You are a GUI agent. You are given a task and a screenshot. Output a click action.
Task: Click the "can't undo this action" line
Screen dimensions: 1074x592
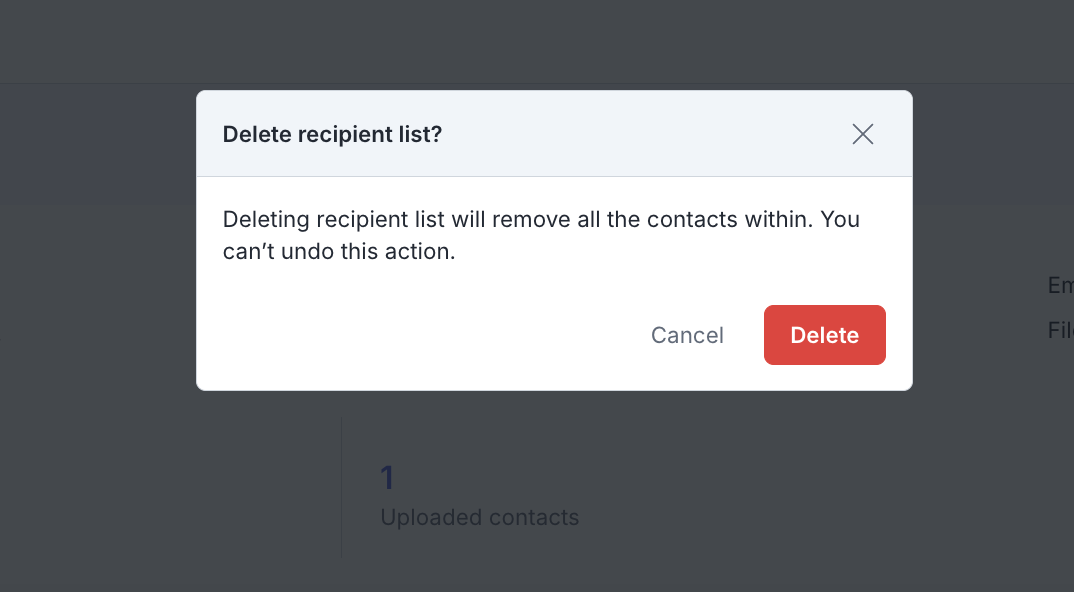(339, 252)
